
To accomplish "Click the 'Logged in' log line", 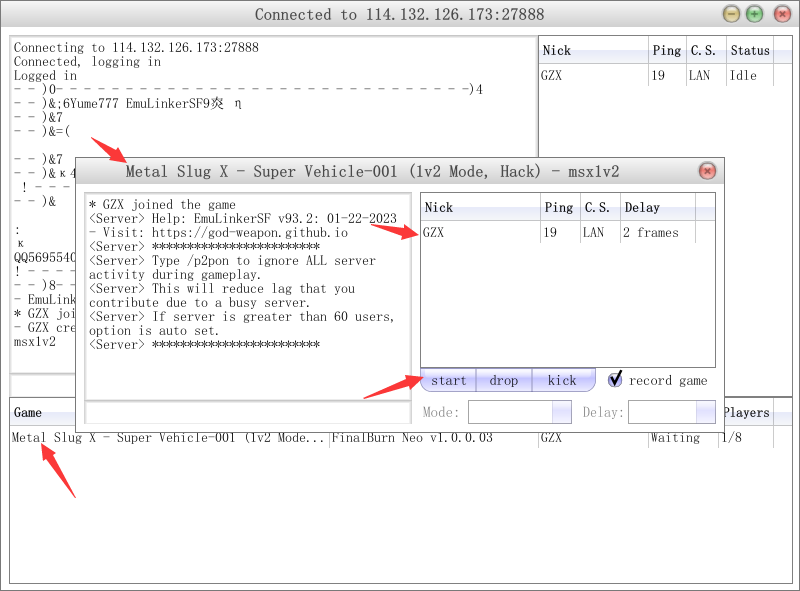I will [45, 76].
